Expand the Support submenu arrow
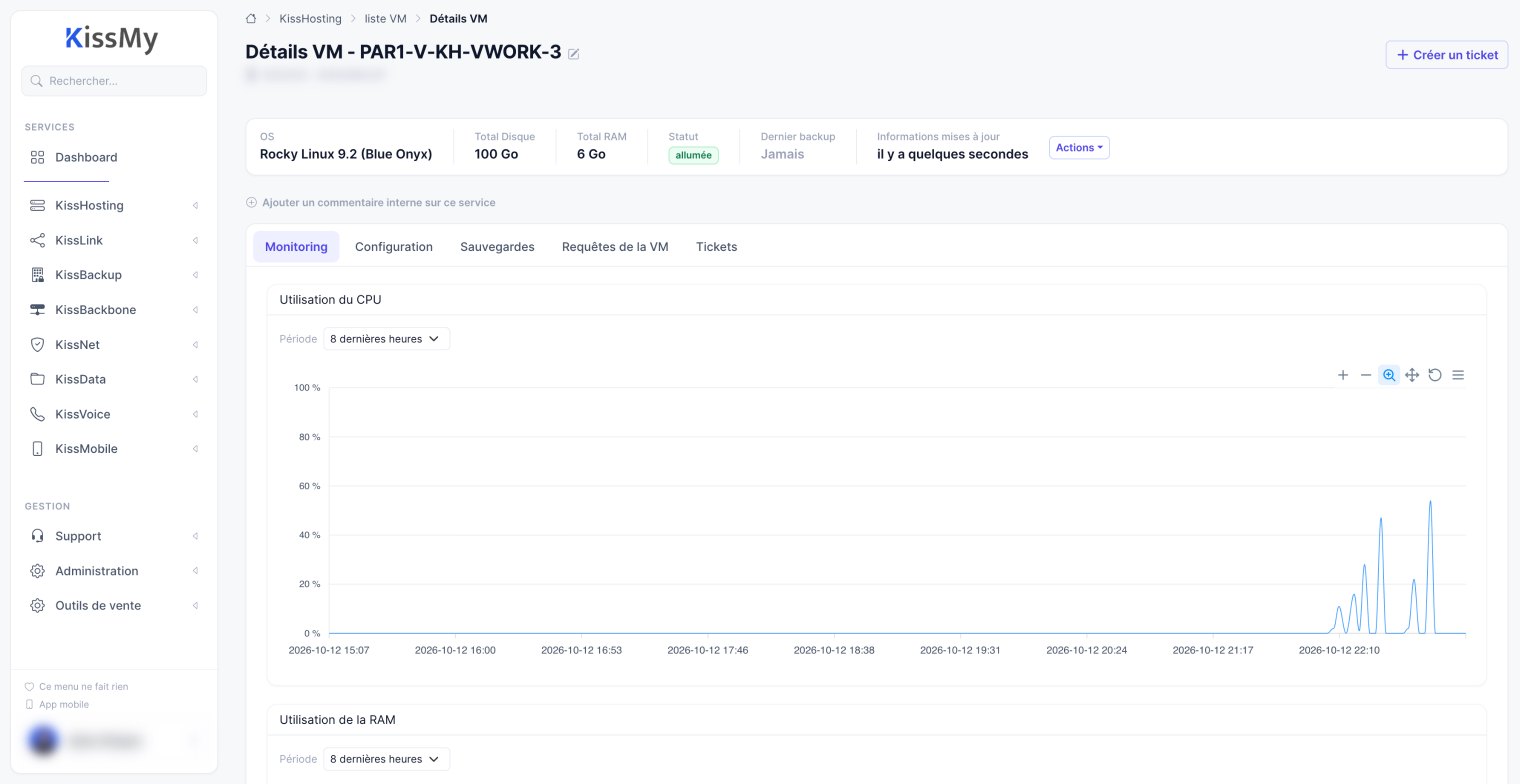Image resolution: width=1520 pixels, height=784 pixels. tap(195, 536)
